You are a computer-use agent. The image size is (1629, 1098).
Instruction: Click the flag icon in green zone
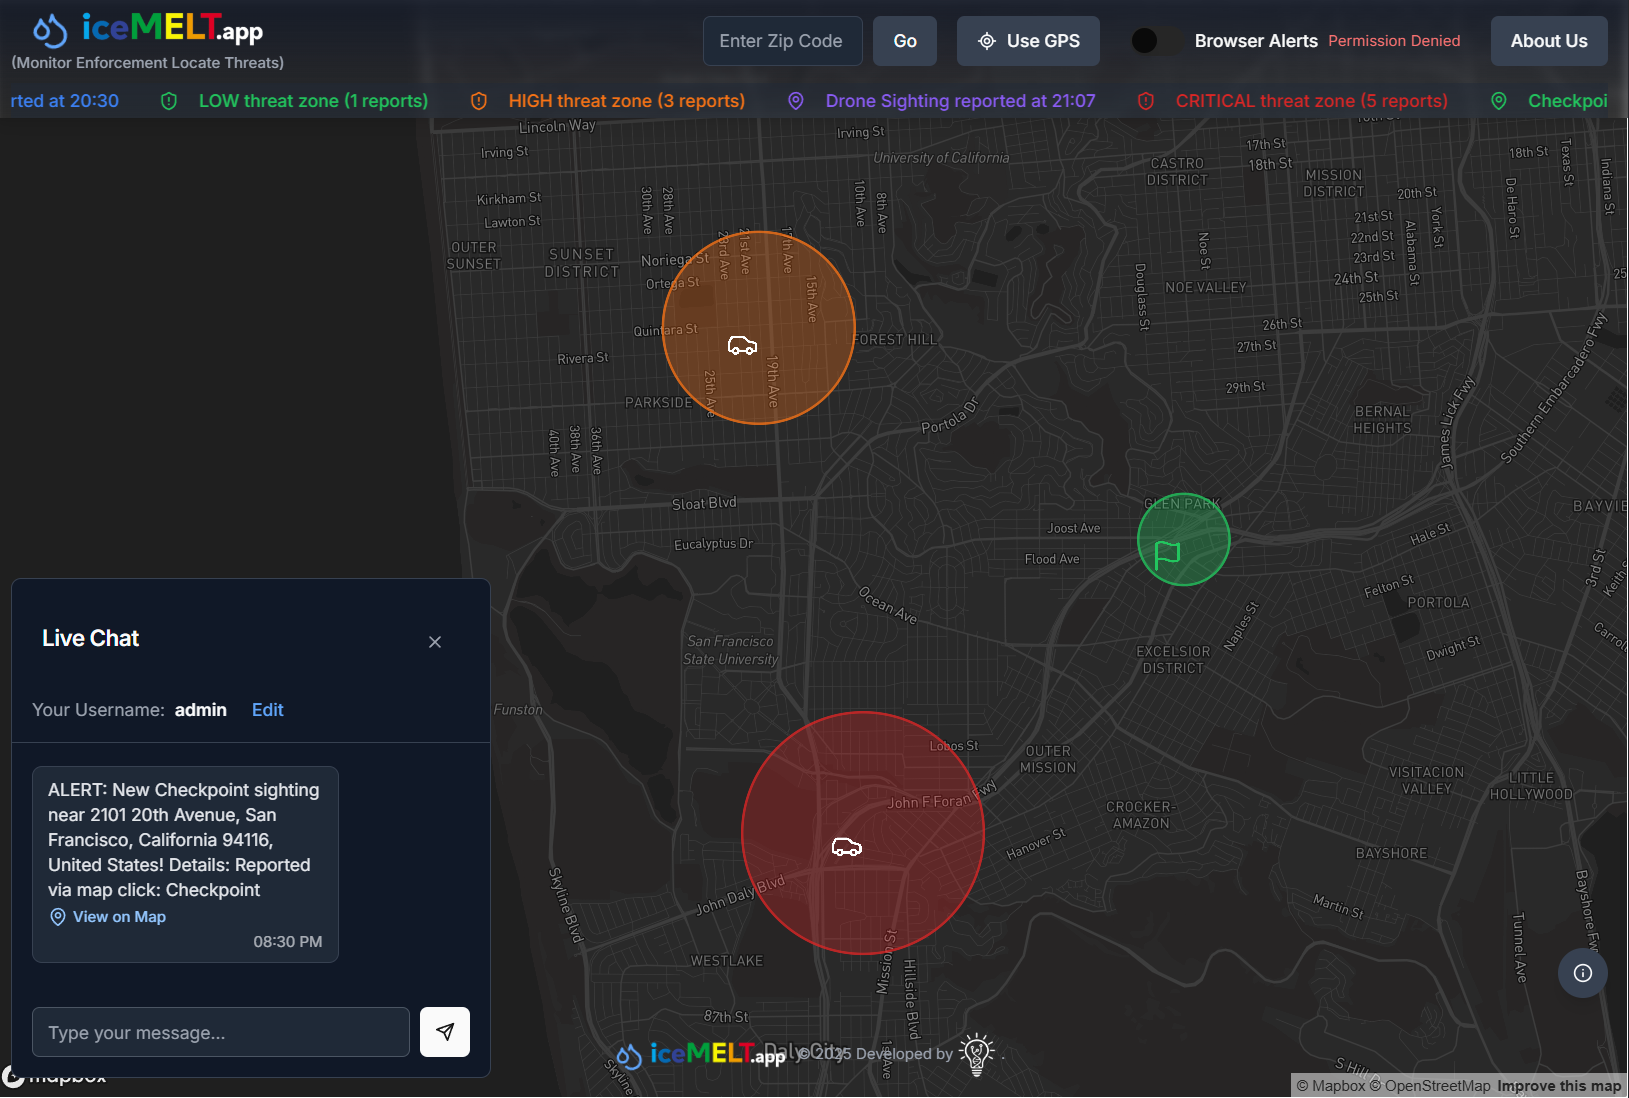(1167, 554)
